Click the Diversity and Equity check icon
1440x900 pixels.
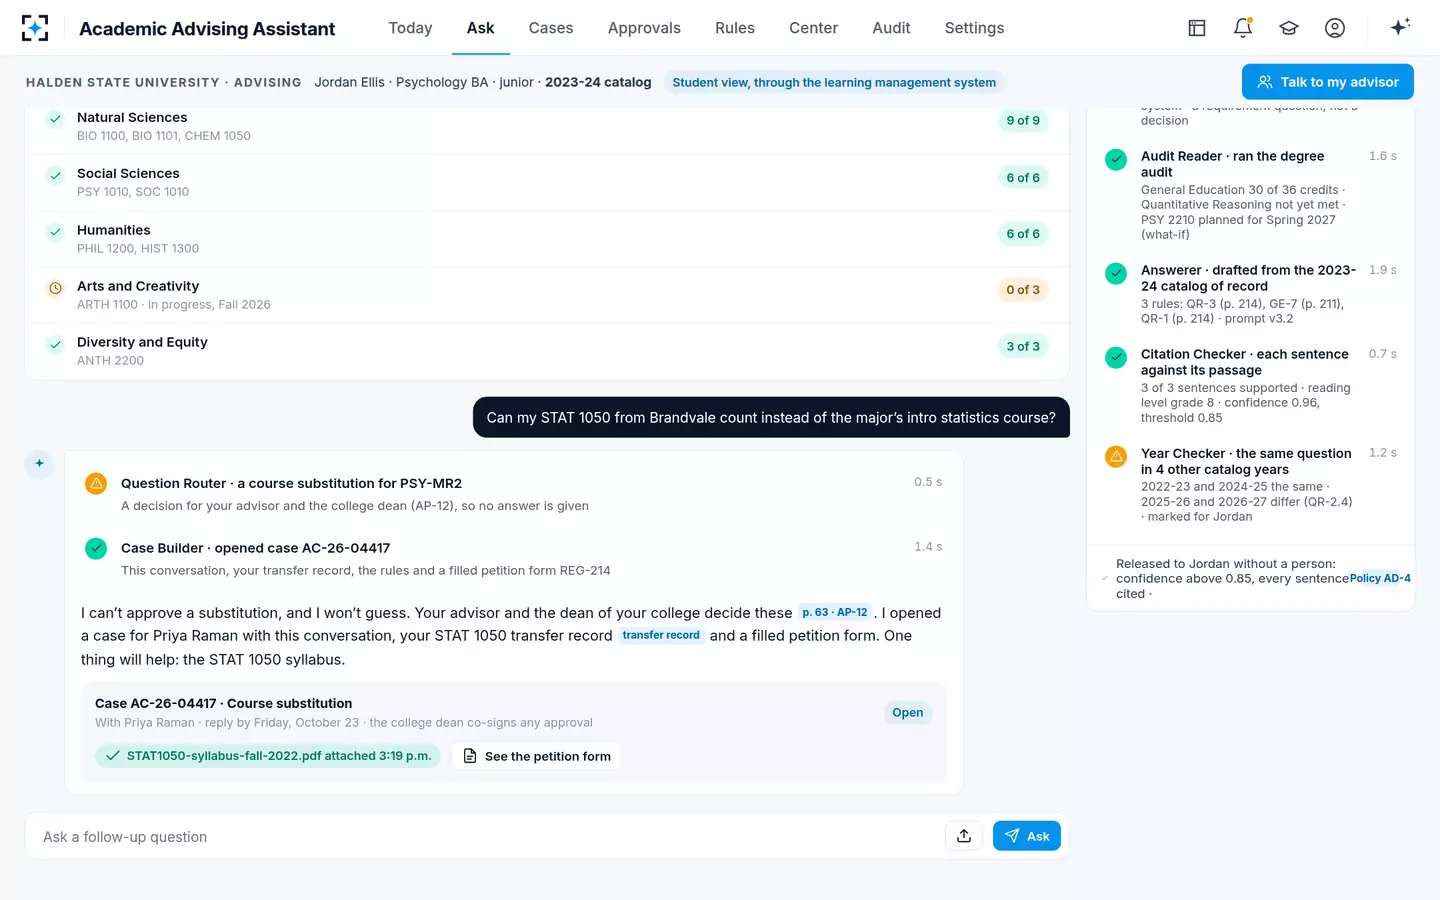pyautogui.click(x=56, y=345)
